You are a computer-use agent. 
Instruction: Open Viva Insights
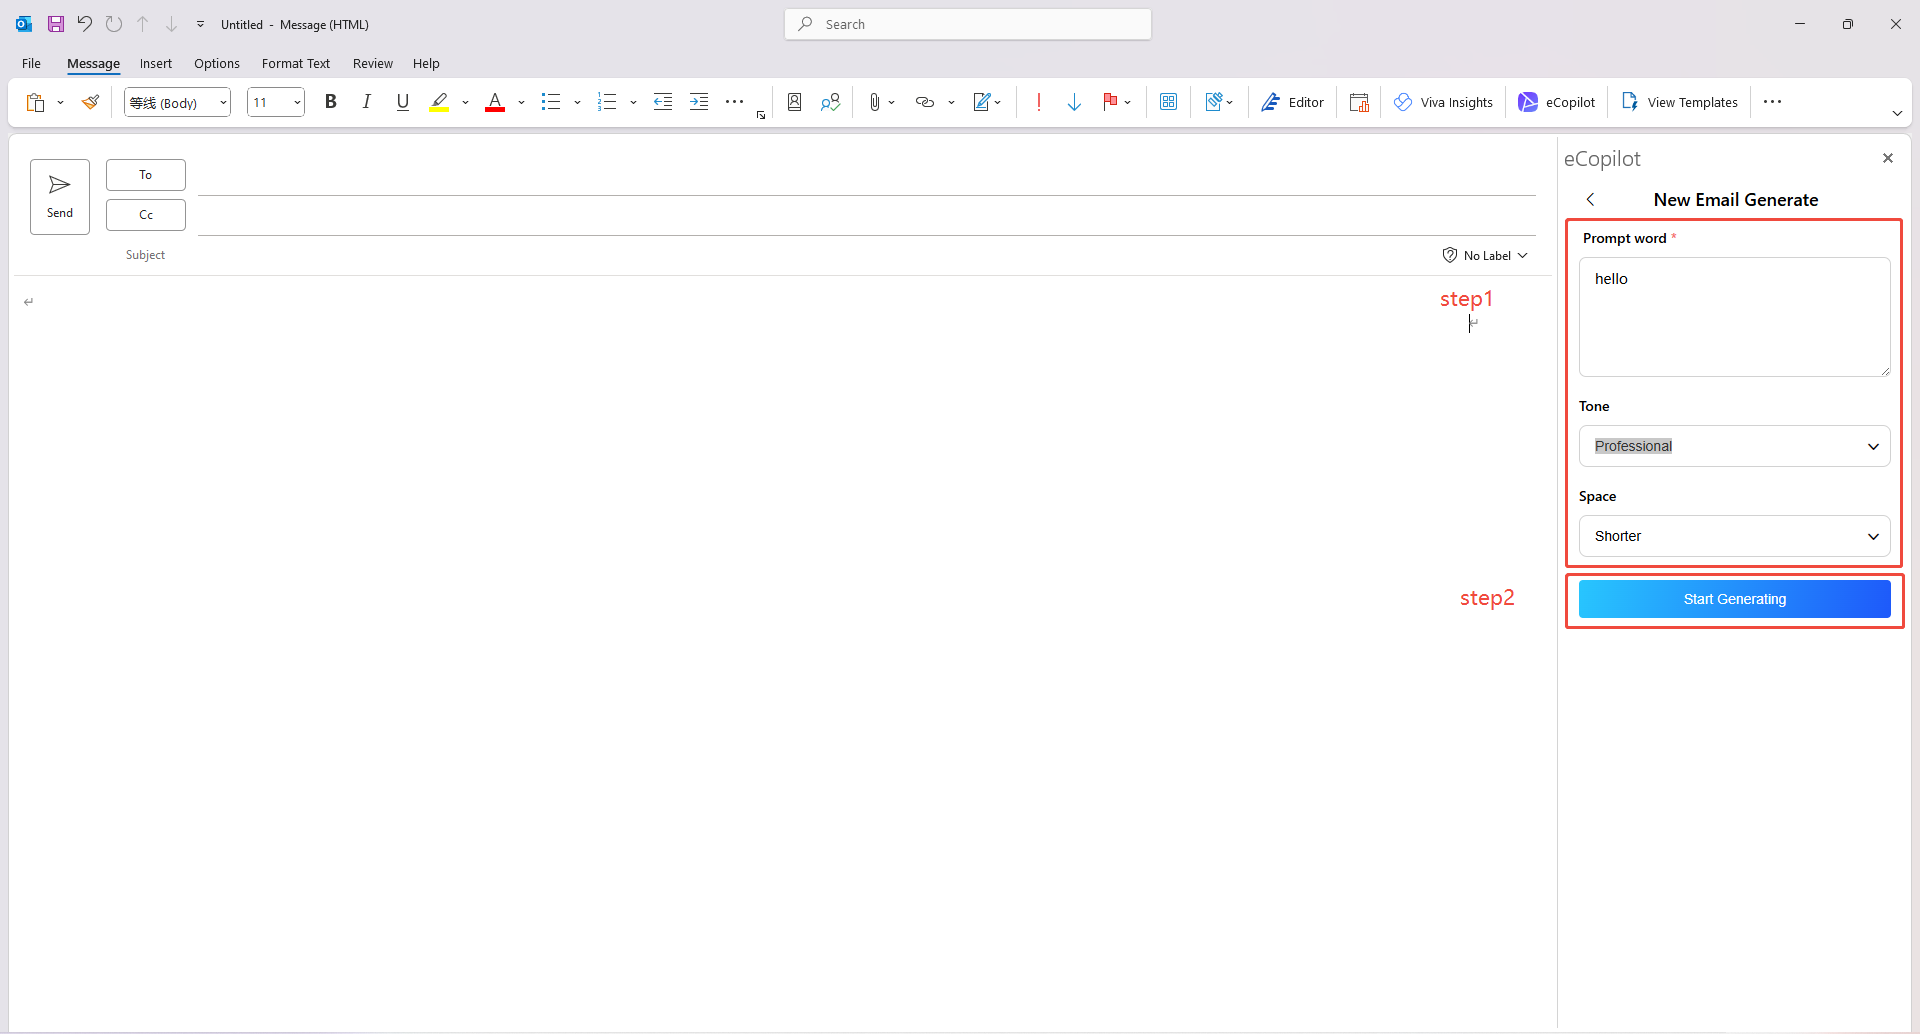[x=1443, y=101]
